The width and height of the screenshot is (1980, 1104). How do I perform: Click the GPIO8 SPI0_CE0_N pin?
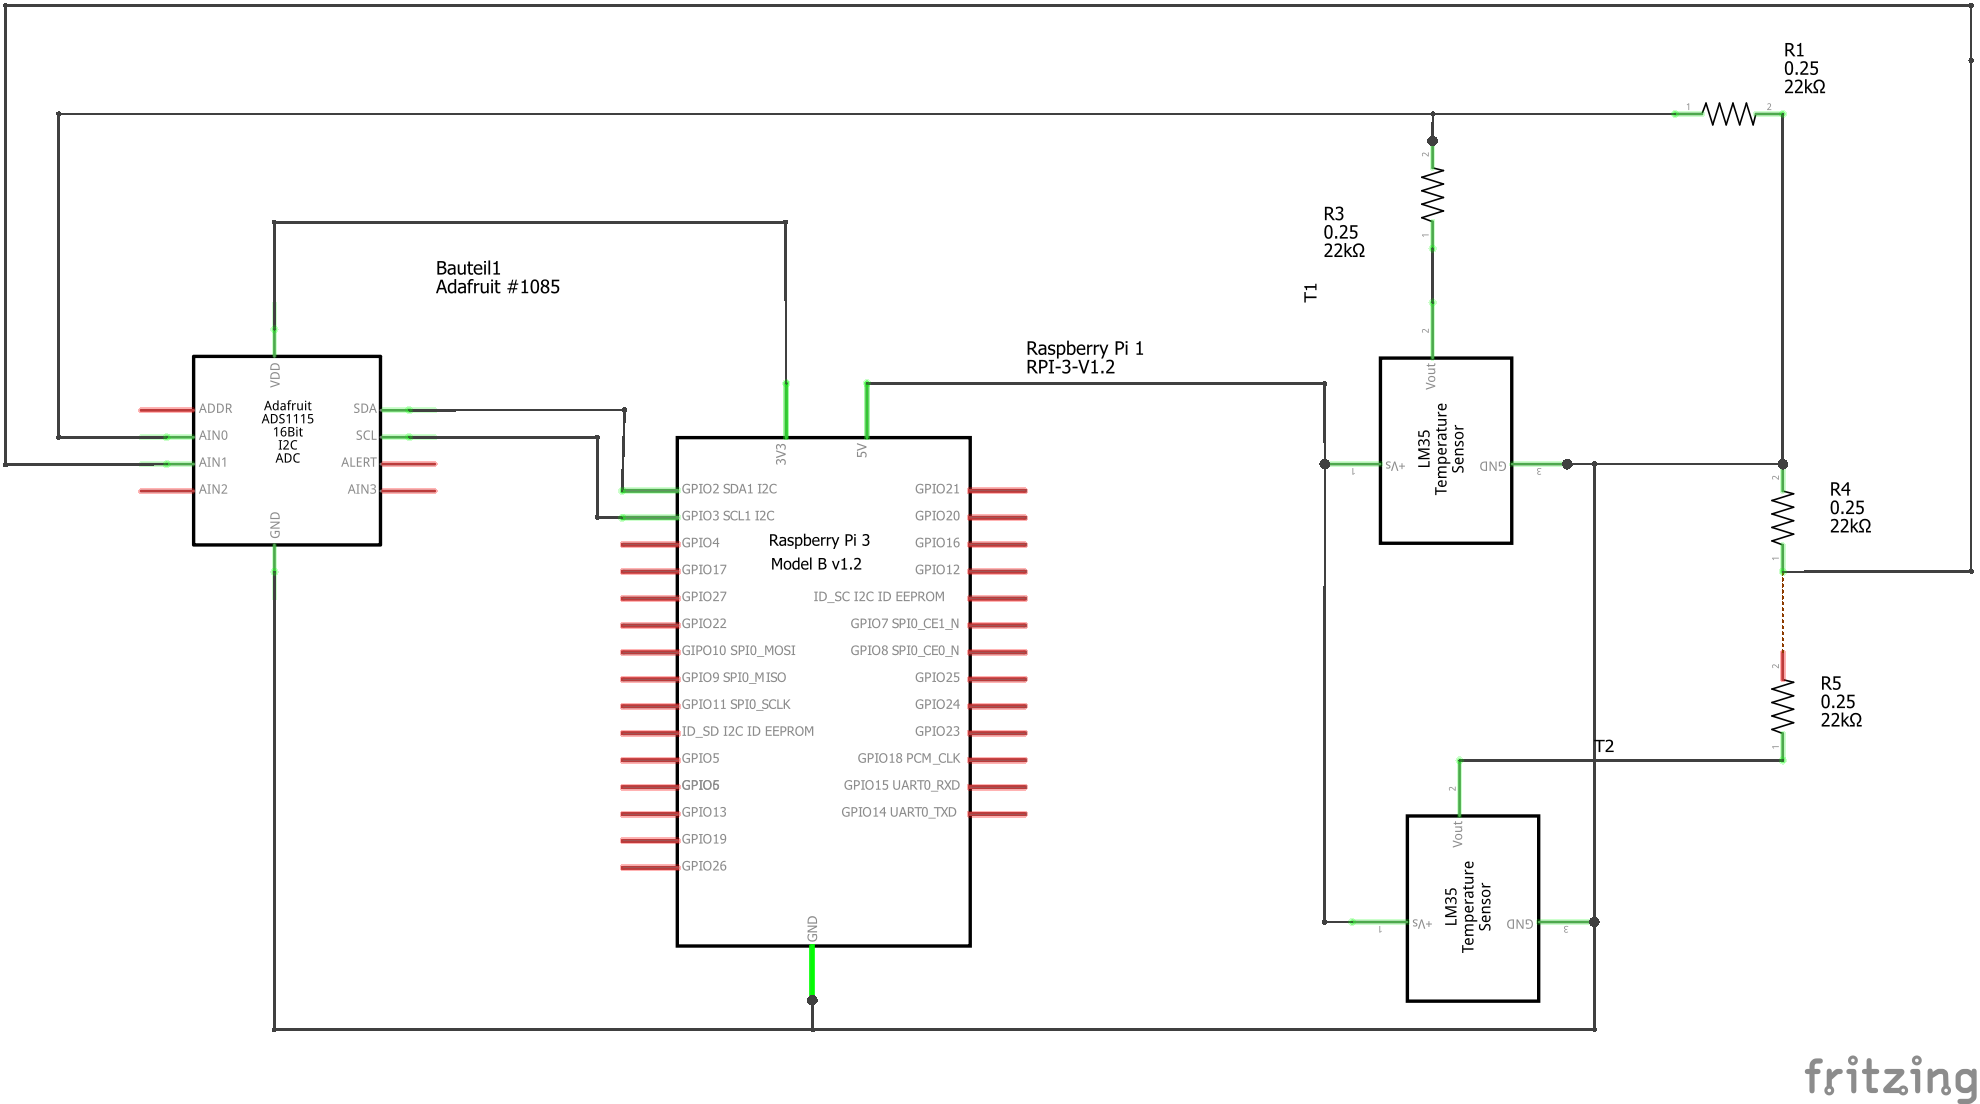[998, 651]
